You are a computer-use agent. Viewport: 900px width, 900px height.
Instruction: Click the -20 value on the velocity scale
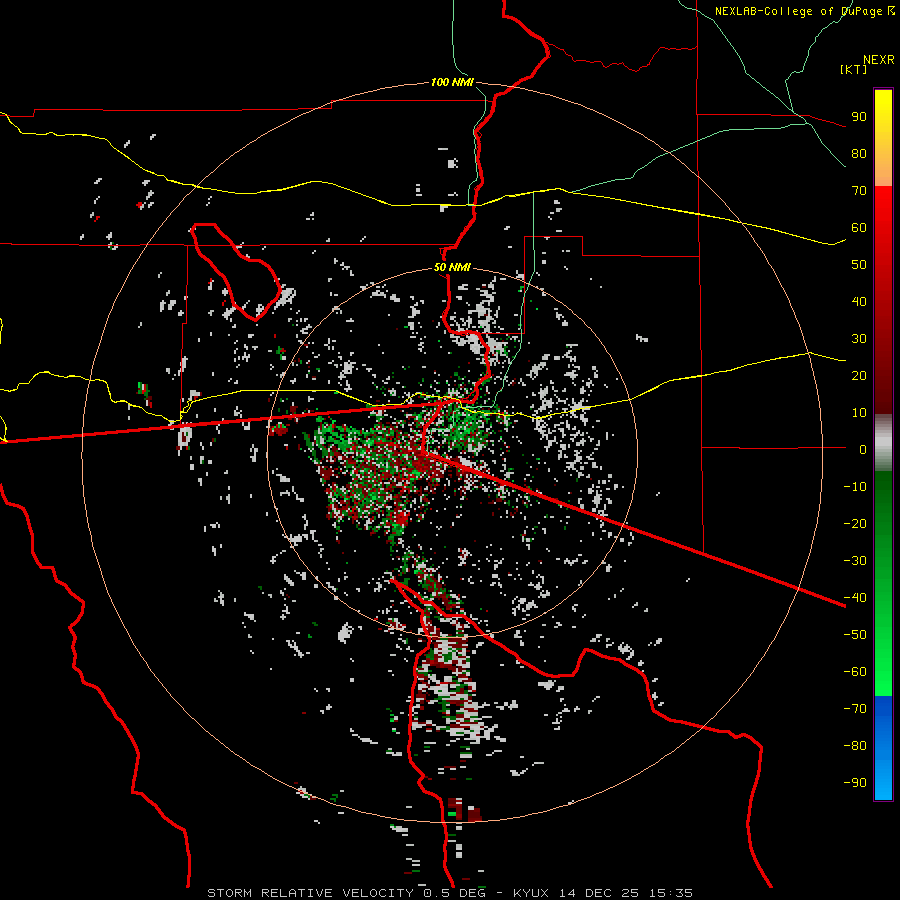click(855, 524)
